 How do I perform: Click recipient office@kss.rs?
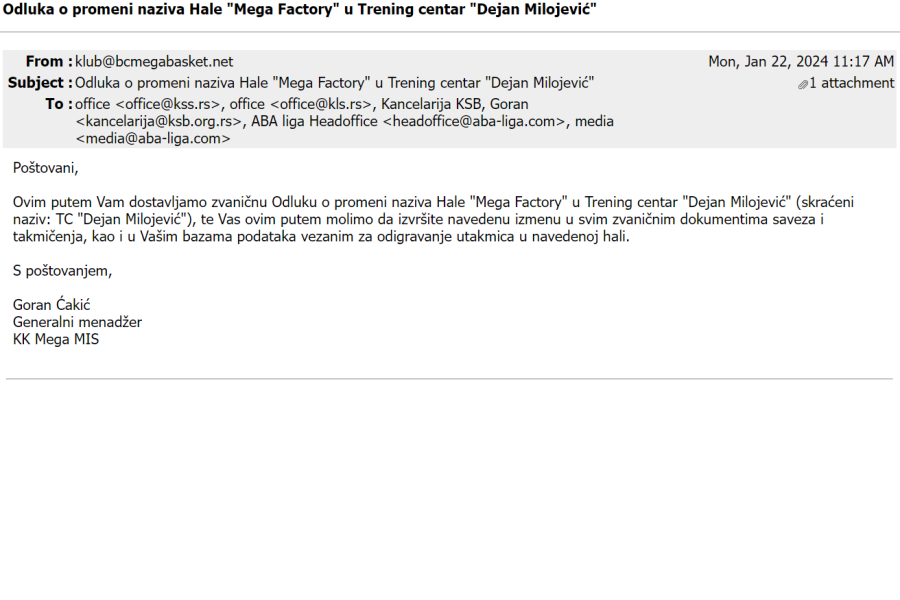point(168,104)
